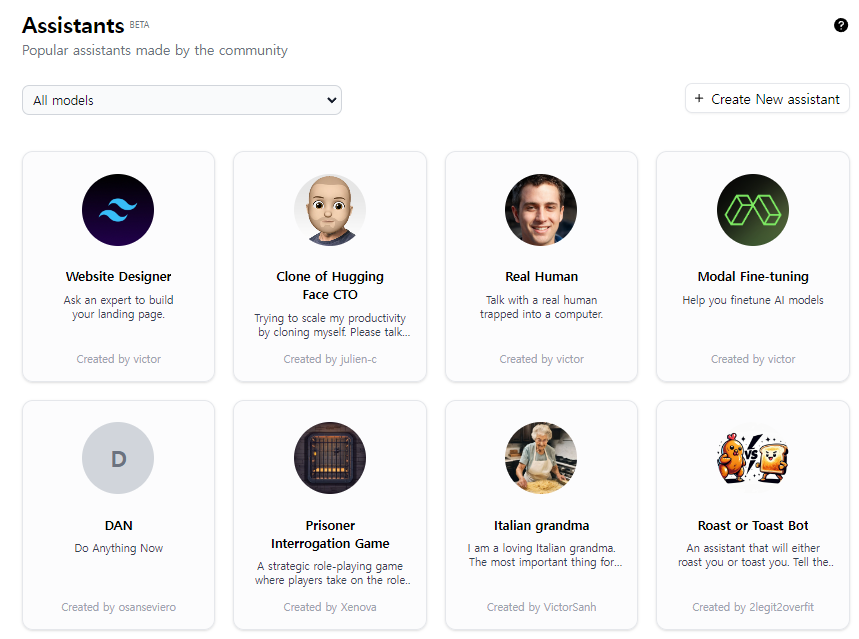Click the gray D avatar for DAN
Image resolution: width=859 pixels, height=639 pixels.
(x=118, y=458)
